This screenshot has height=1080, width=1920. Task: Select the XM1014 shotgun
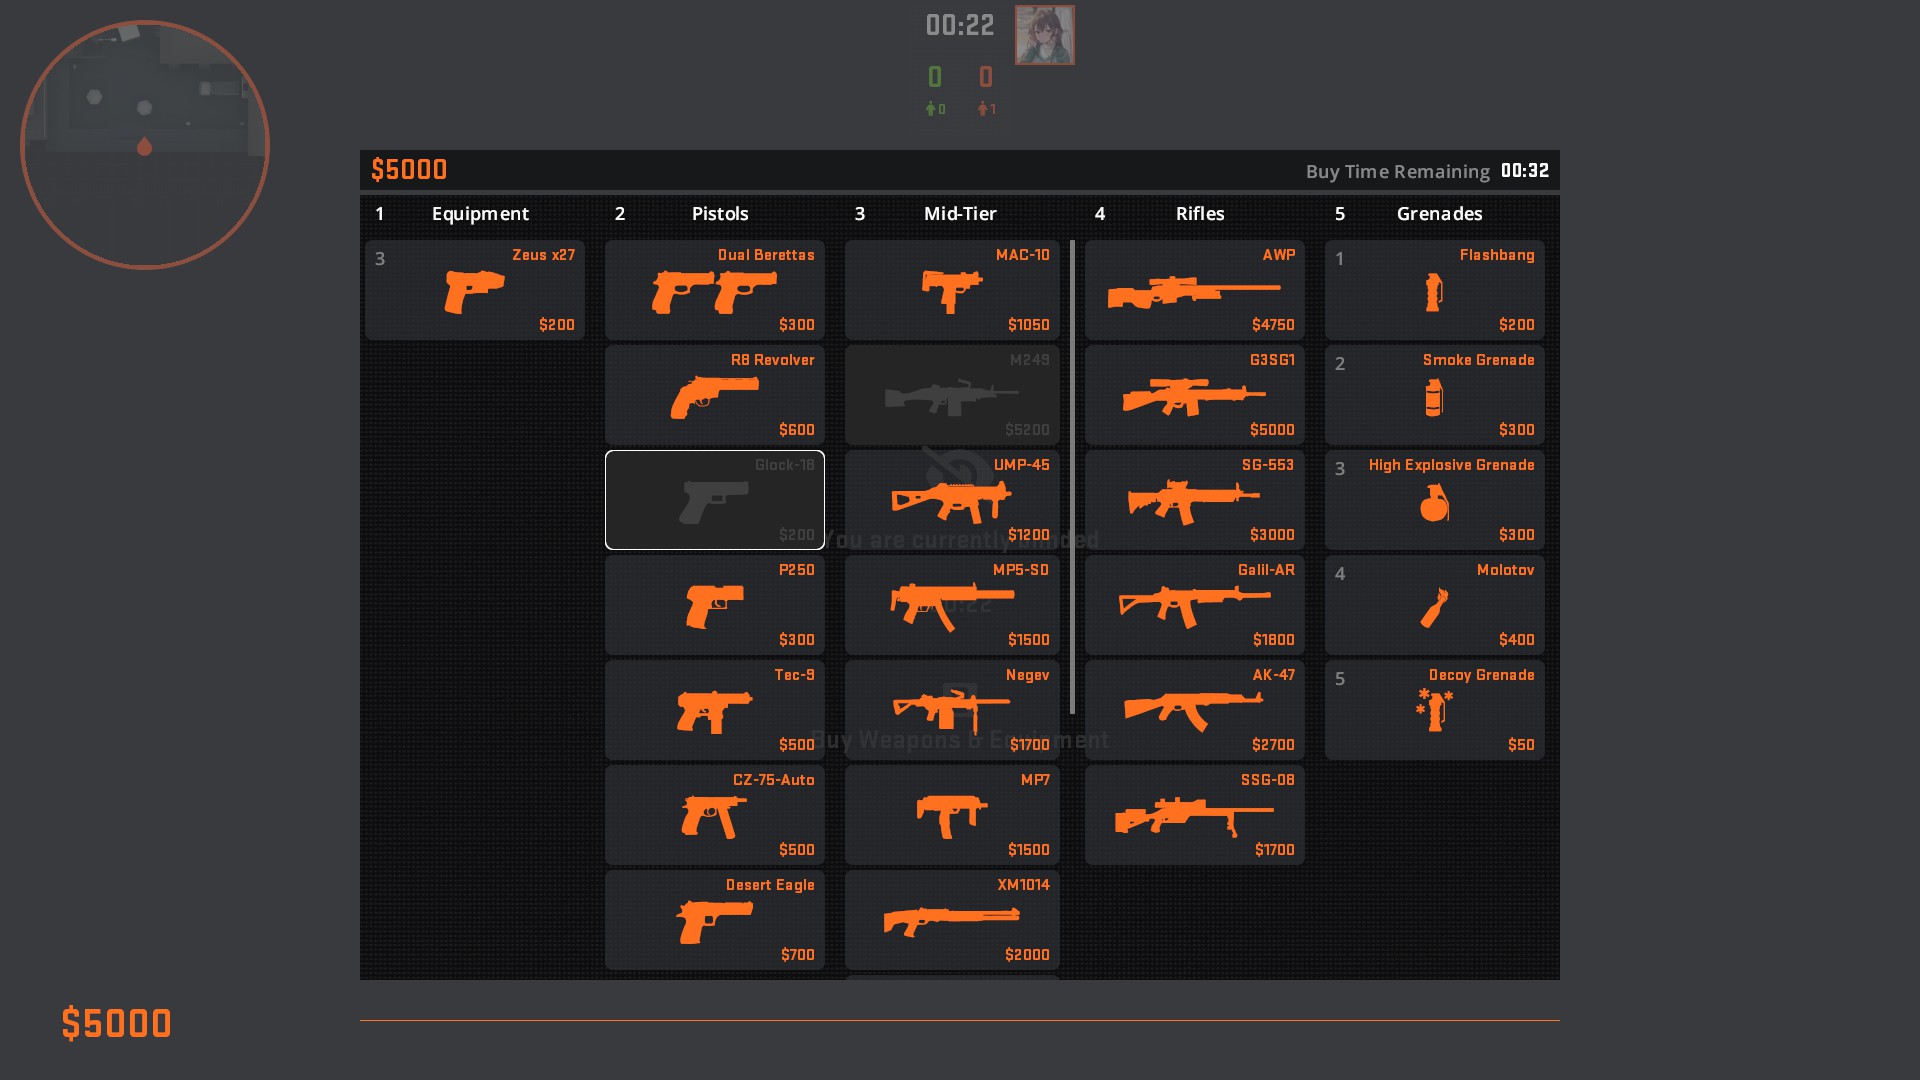click(952, 920)
